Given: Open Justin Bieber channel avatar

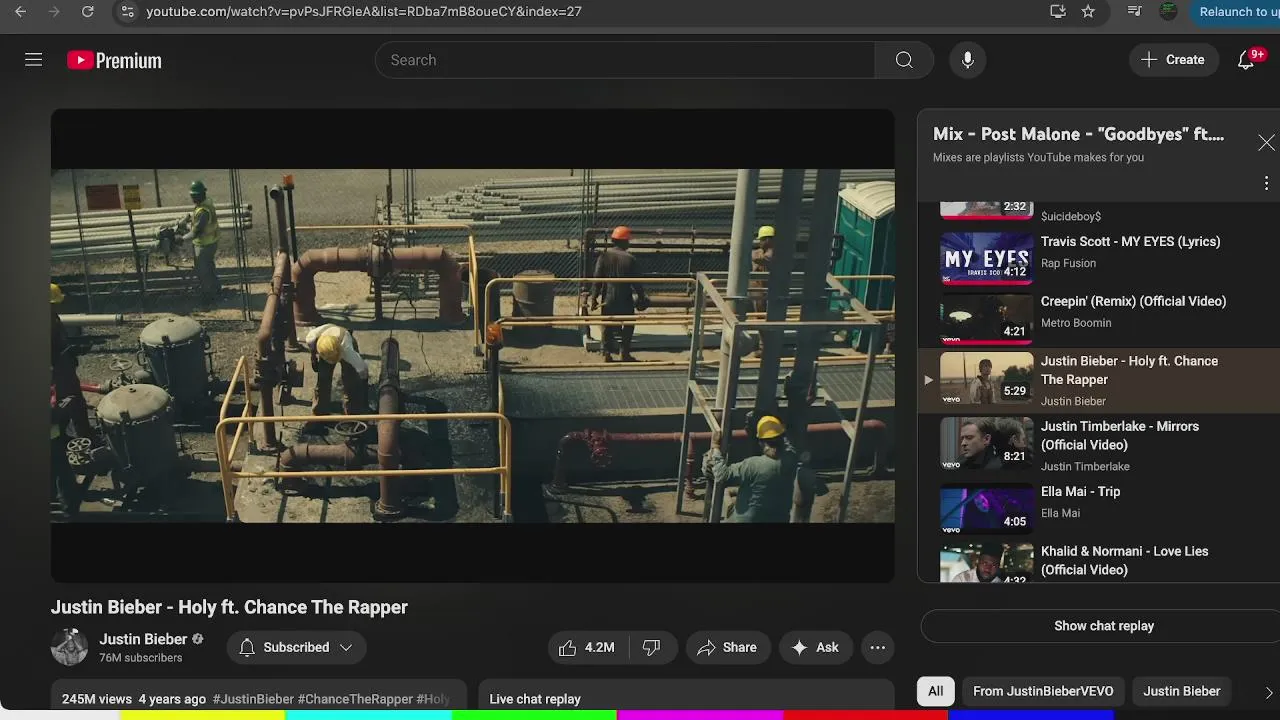Looking at the screenshot, I should [x=70, y=647].
